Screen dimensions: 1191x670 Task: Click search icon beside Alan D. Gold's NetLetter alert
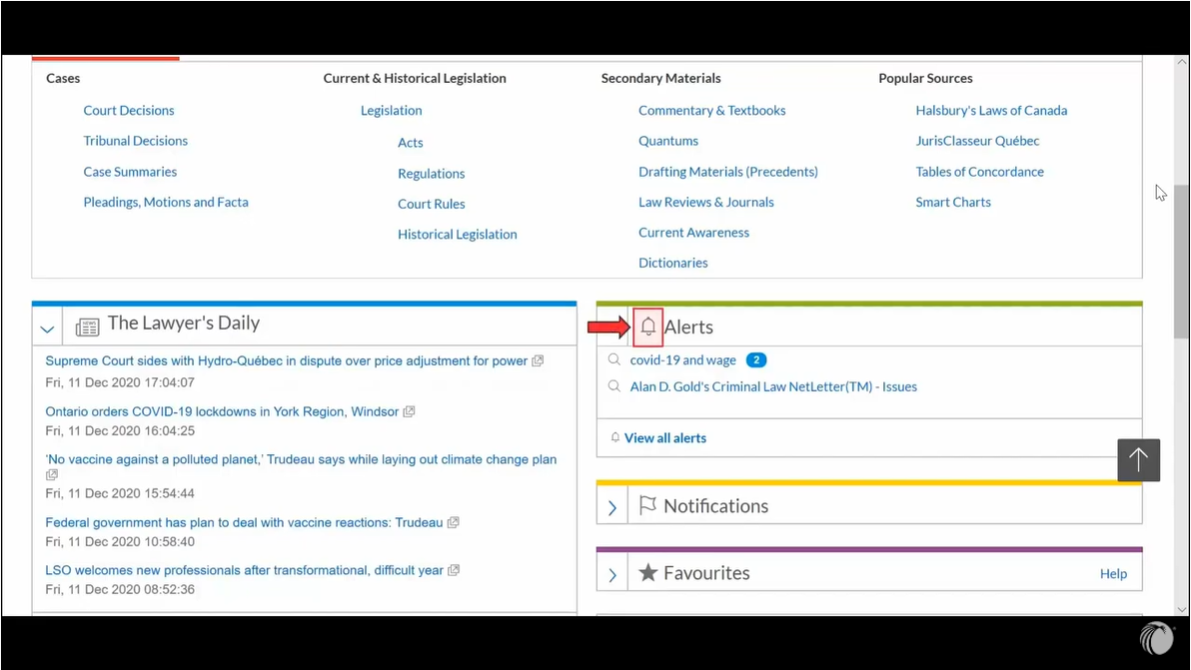[614, 387]
